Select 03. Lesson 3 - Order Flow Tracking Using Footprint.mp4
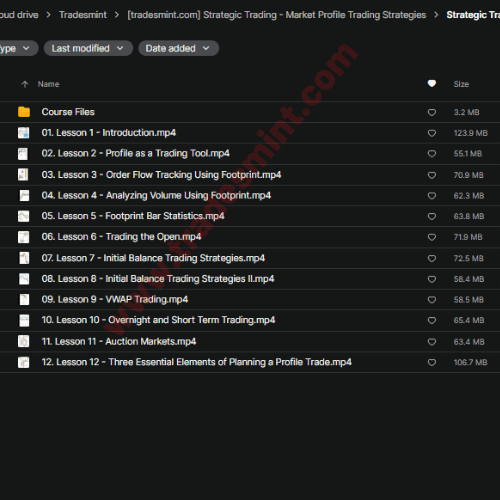This screenshot has width=500, height=500. (x=161, y=175)
